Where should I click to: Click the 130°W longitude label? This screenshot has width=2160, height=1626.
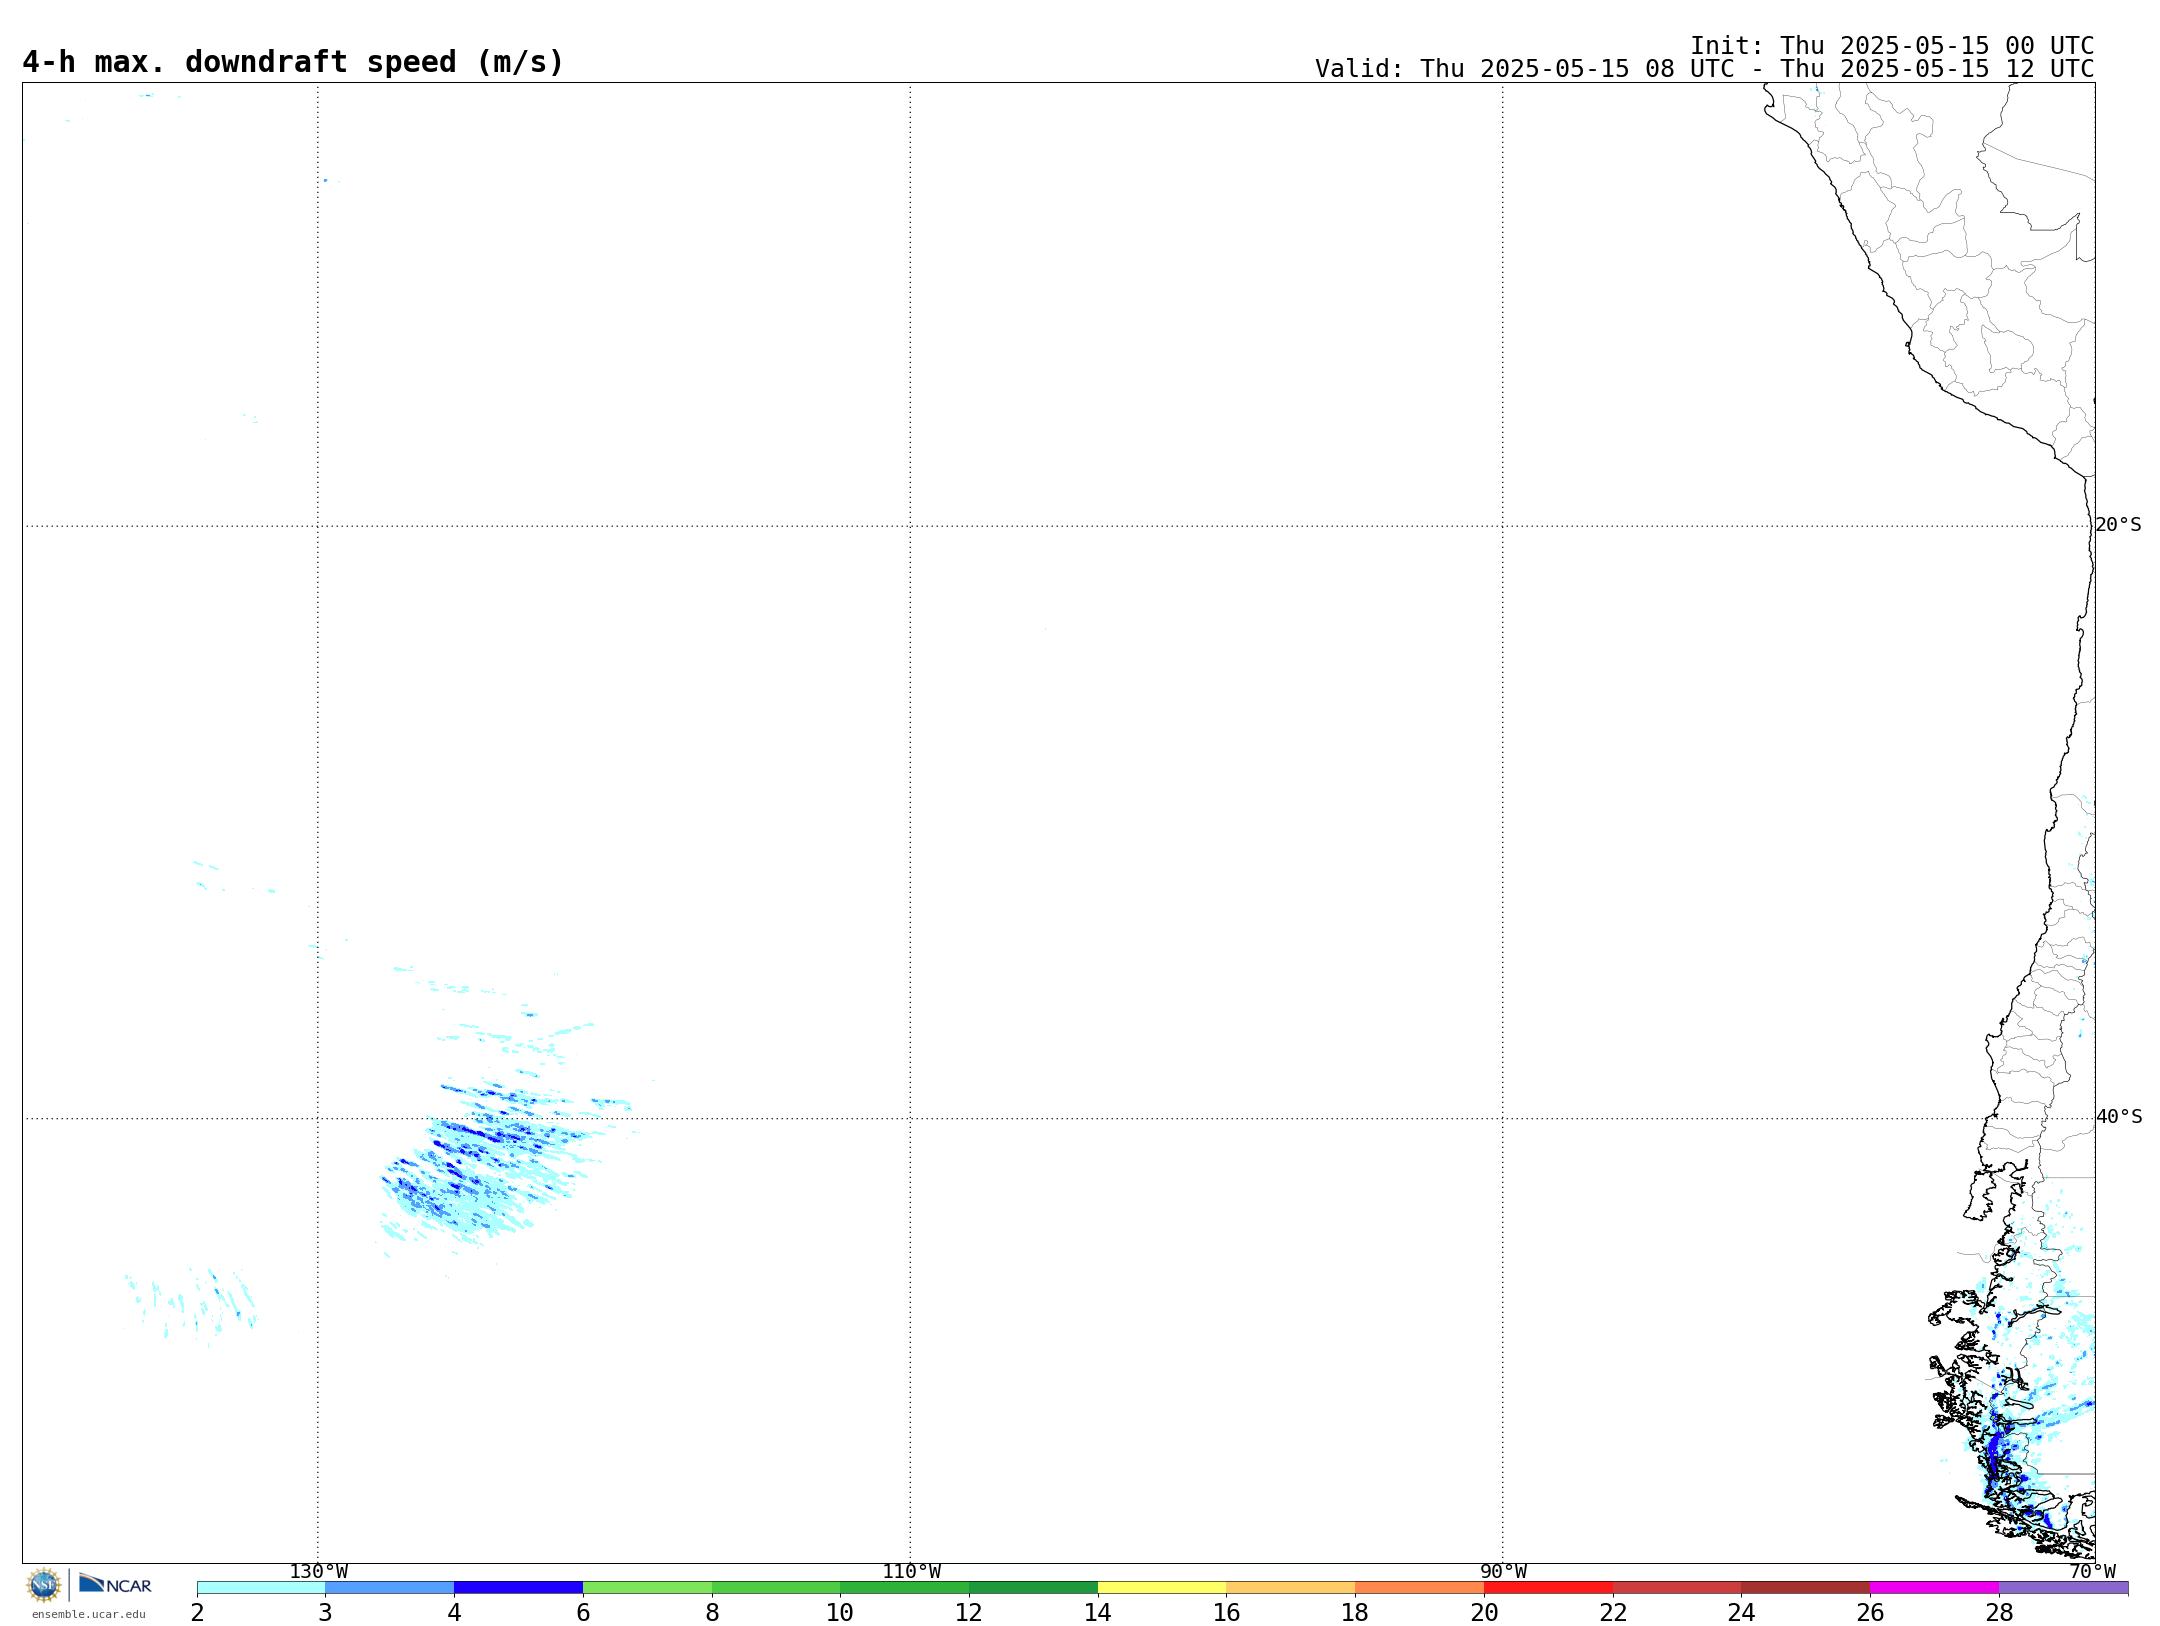[318, 1571]
